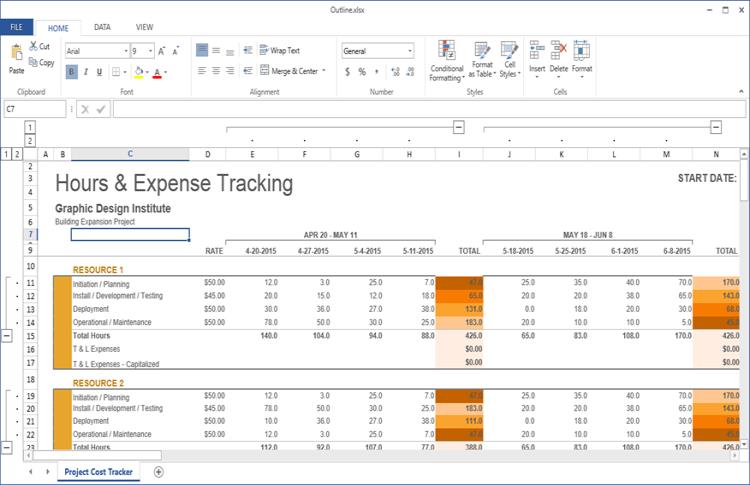Align text right icon
Screen dimensions: 750x485
(x=230, y=71)
